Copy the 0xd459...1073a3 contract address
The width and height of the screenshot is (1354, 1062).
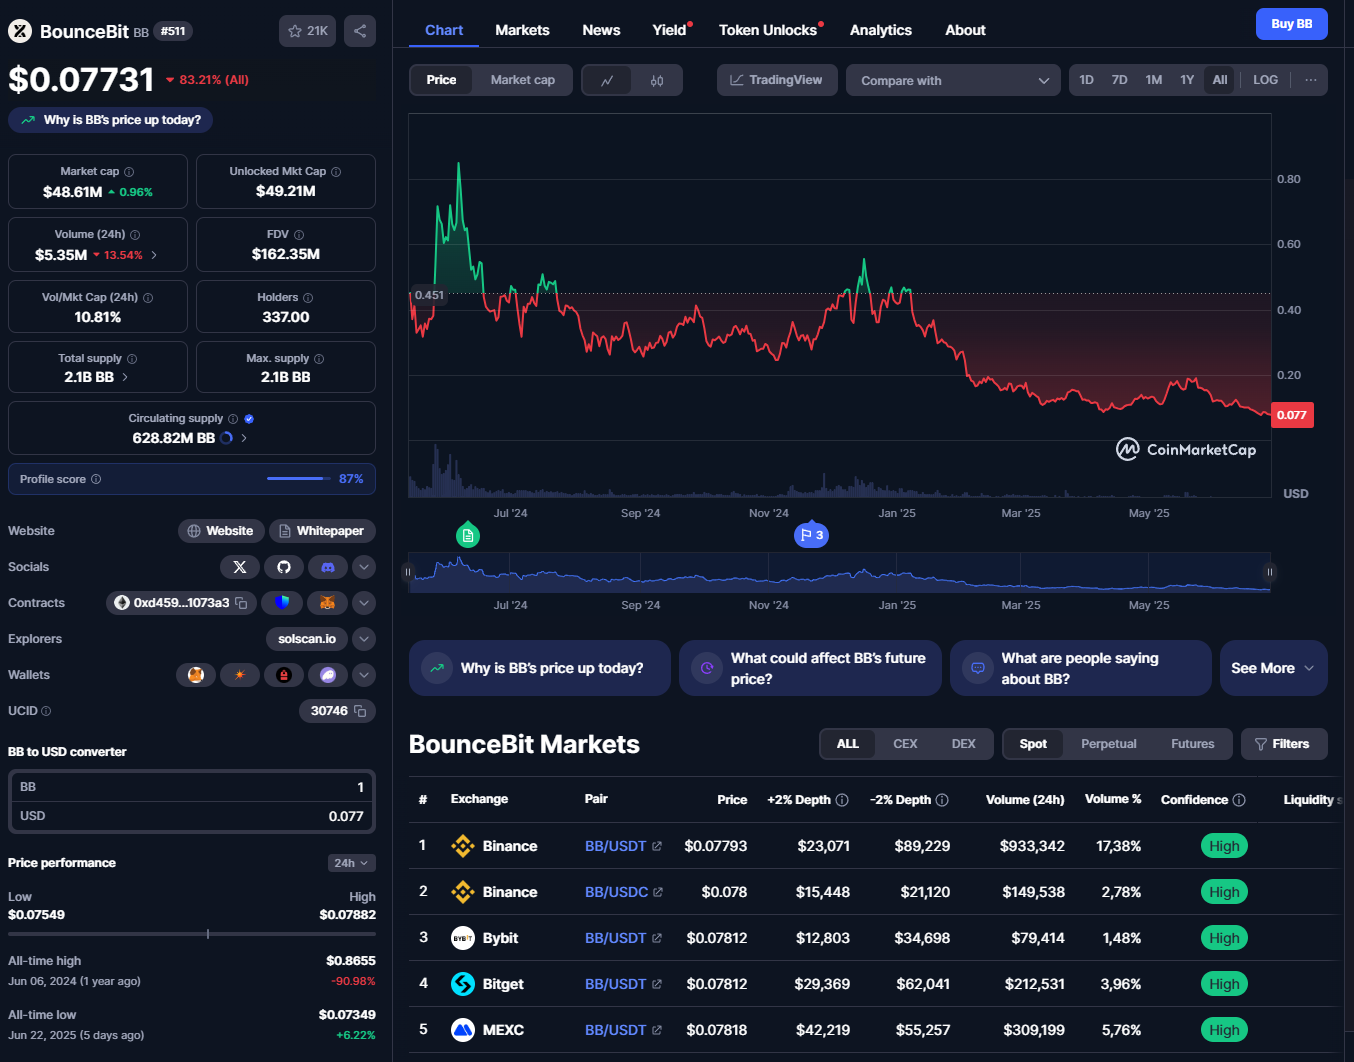pyautogui.click(x=241, y=603)
